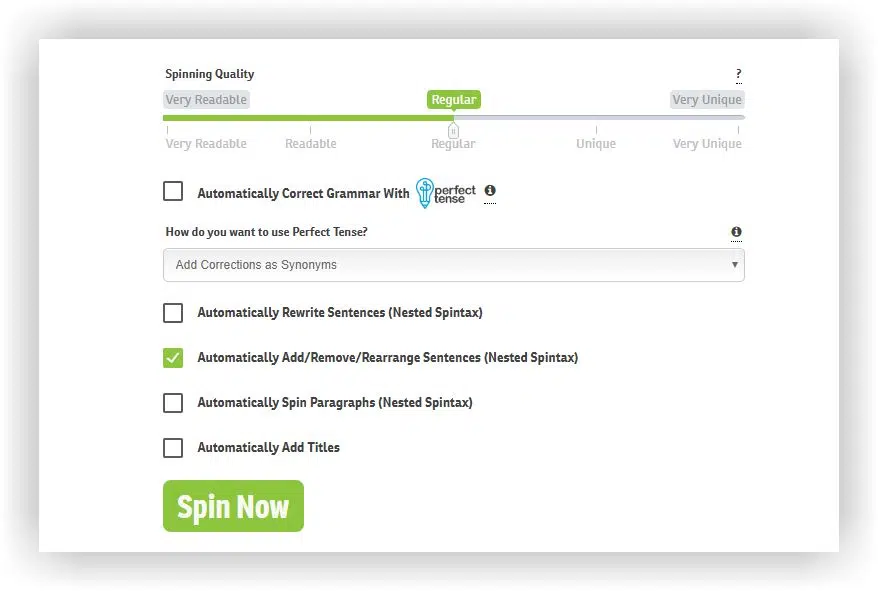Click the gray Very Unique badge above slider
Viewport: 878px width, 591px height.
707,100
